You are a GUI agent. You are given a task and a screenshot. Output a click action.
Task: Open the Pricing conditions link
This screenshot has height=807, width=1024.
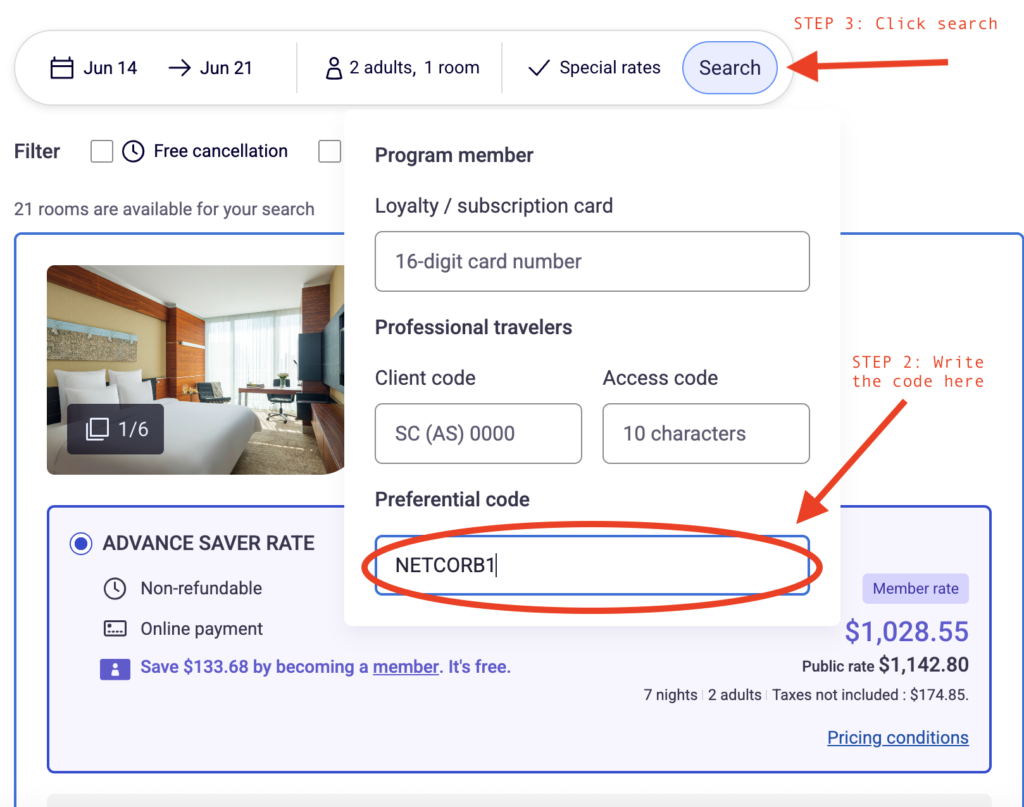pyautogui.click(x=897, y=738)
